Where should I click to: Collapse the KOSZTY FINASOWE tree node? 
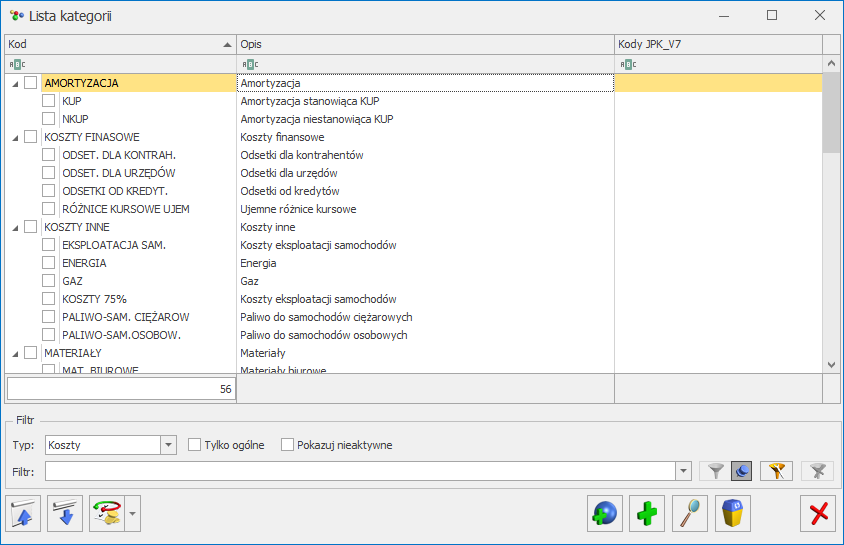14,137
